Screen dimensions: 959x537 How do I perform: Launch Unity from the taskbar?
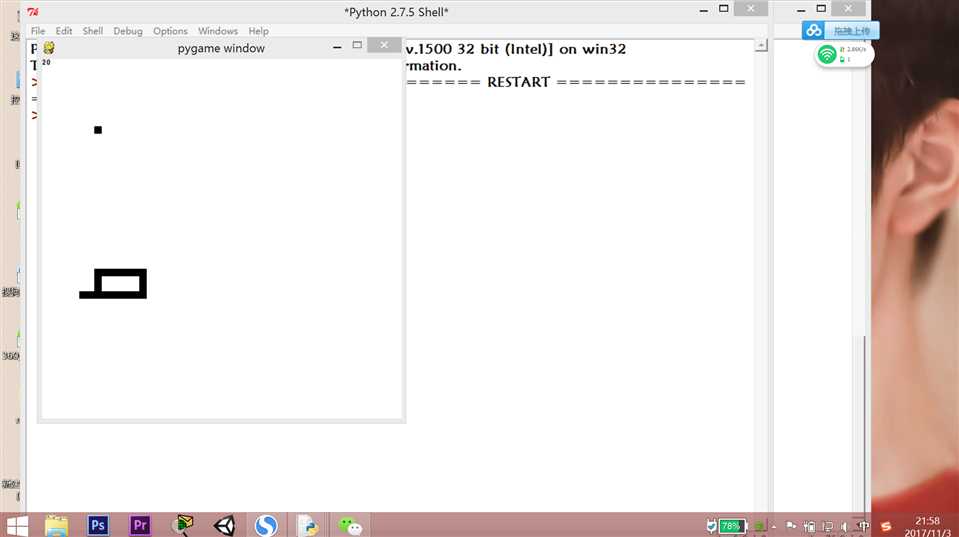coord(224,525)
